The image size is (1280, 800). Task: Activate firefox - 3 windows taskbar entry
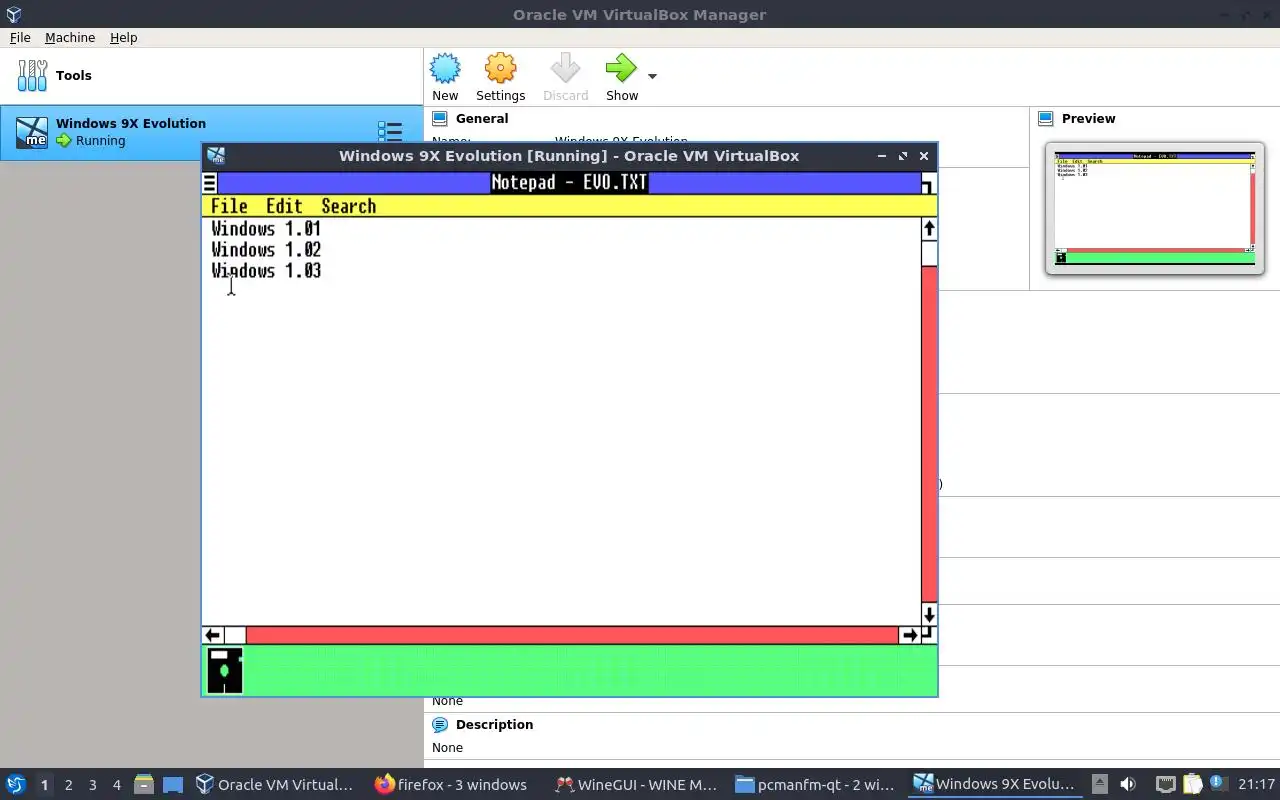pyautogui.click(x=451, y=785)
